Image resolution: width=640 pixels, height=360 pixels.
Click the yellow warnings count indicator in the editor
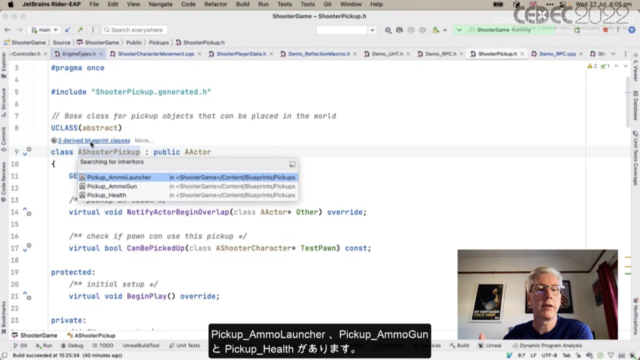coord(592,66)
